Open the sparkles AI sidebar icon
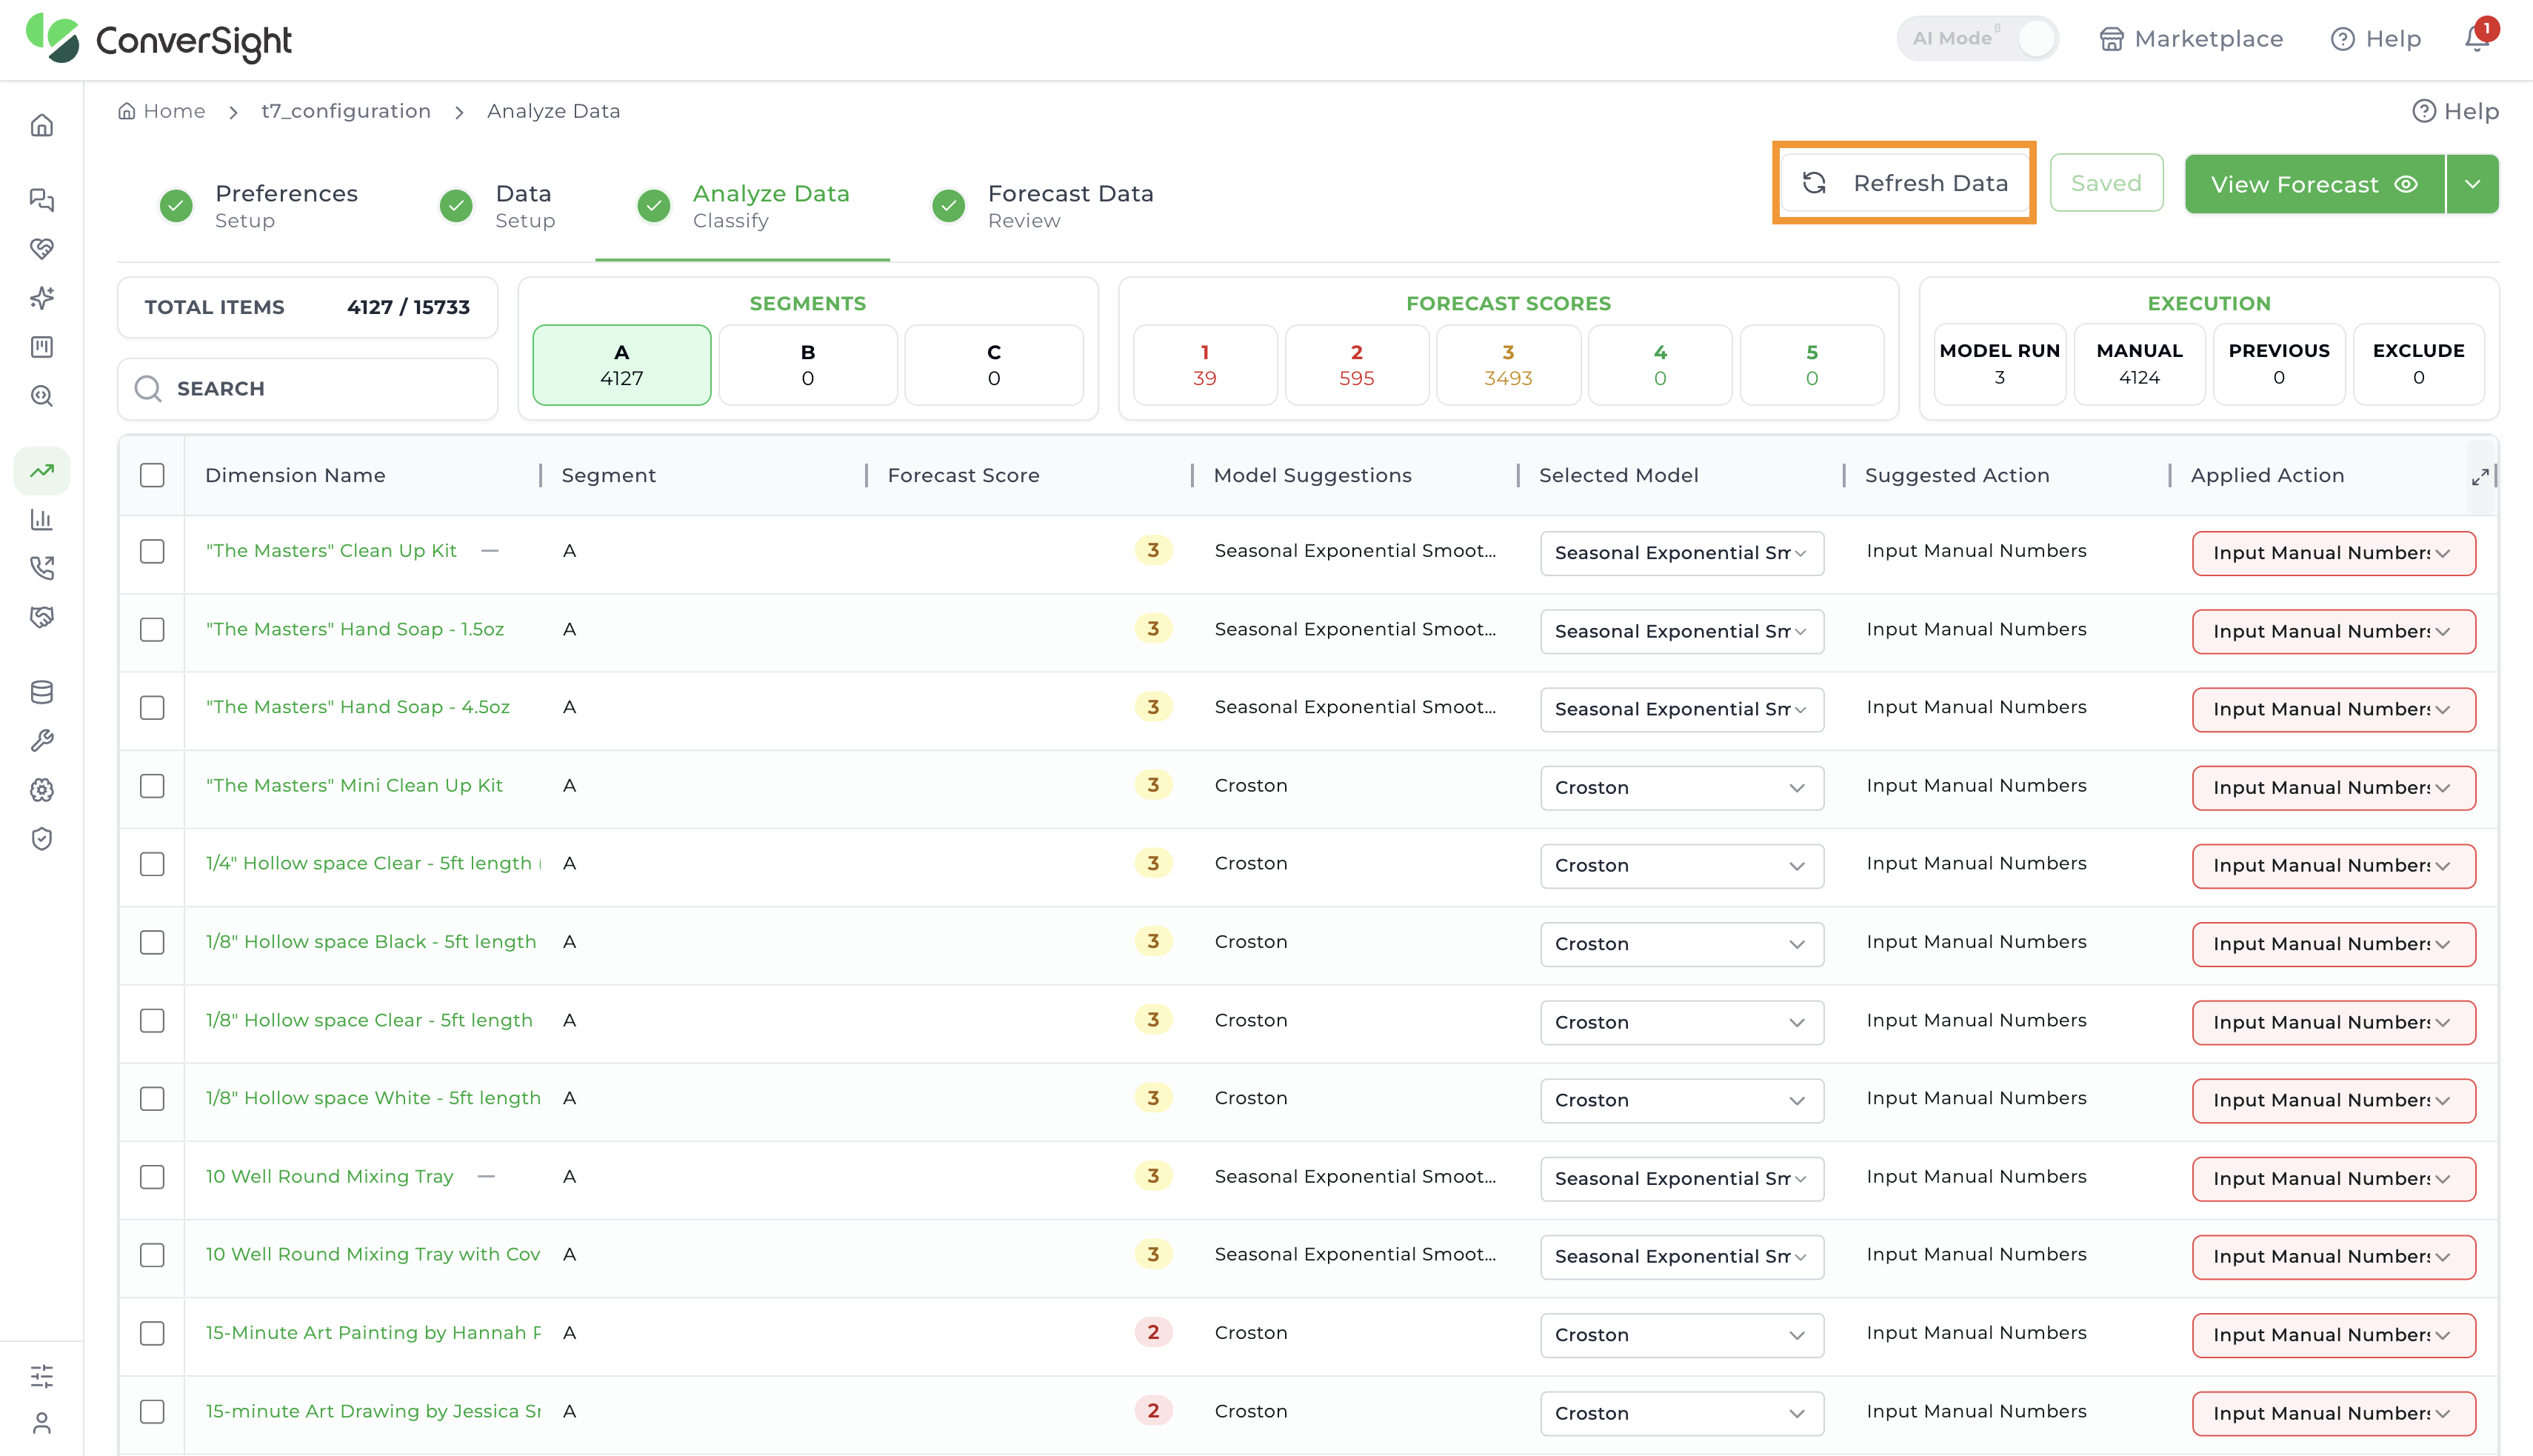This screenshot has width=2533, height=1456. pyautogui.click(x=41, y=297)
